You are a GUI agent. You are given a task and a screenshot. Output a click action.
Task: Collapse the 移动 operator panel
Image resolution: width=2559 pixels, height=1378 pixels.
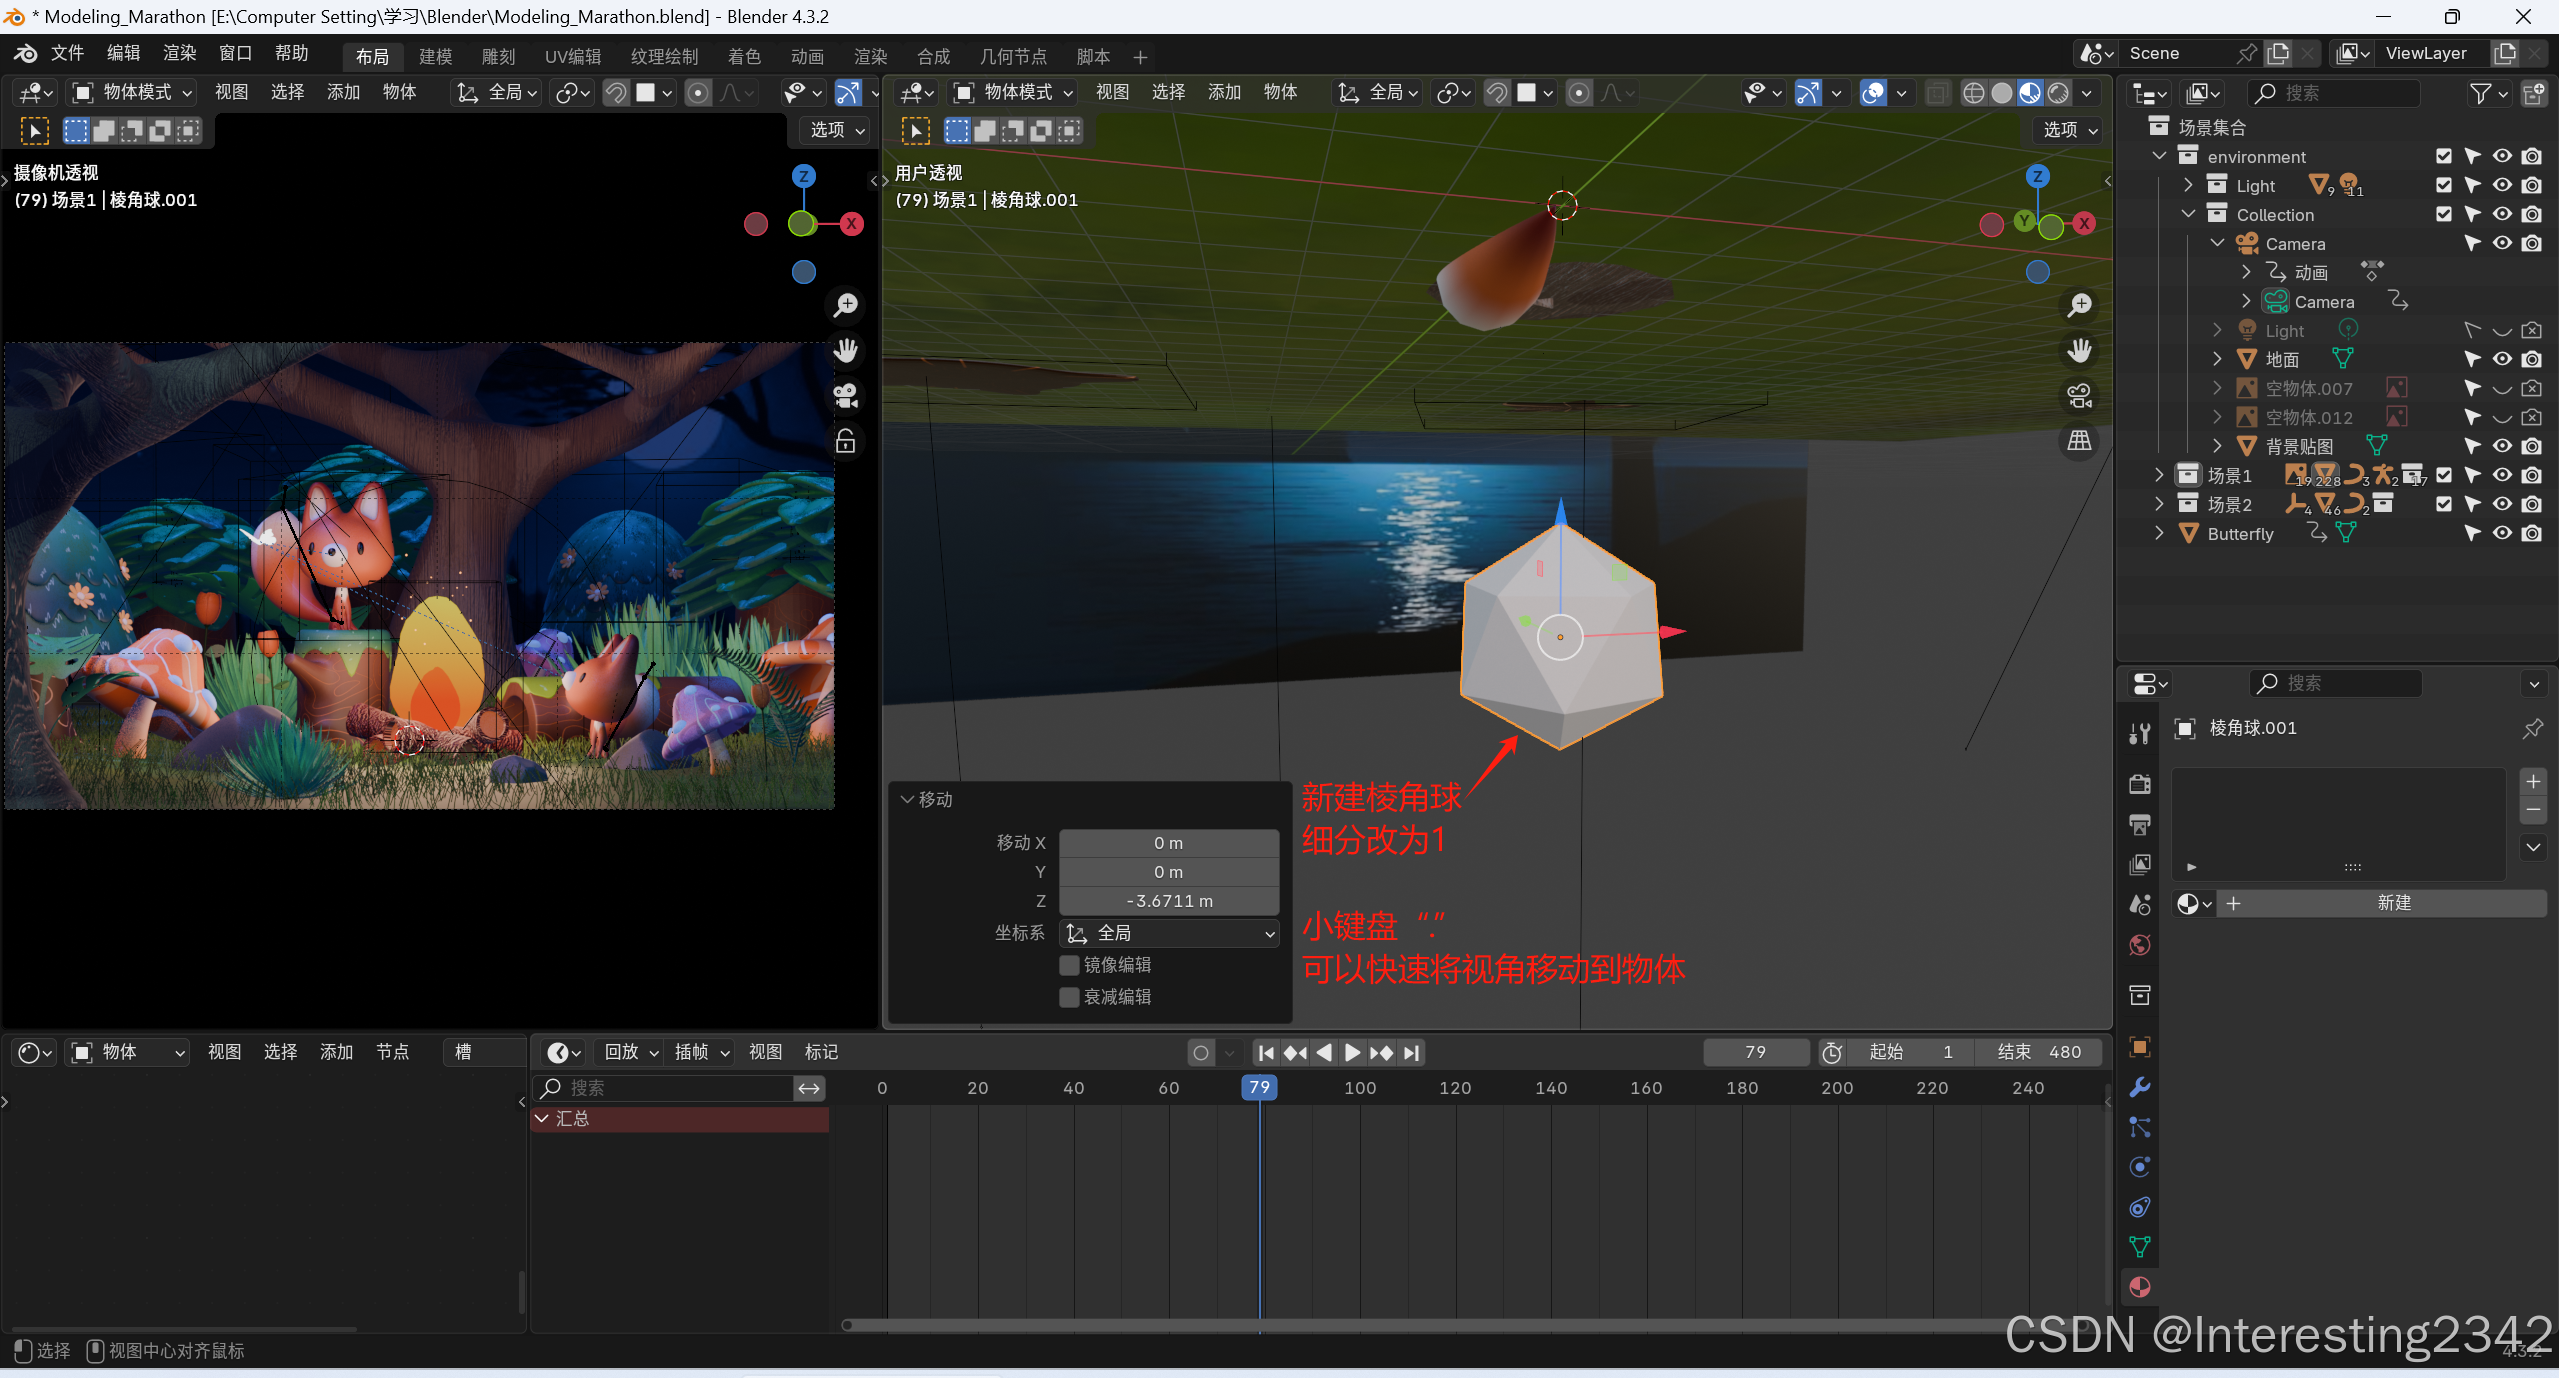click(x=907, y=799)
